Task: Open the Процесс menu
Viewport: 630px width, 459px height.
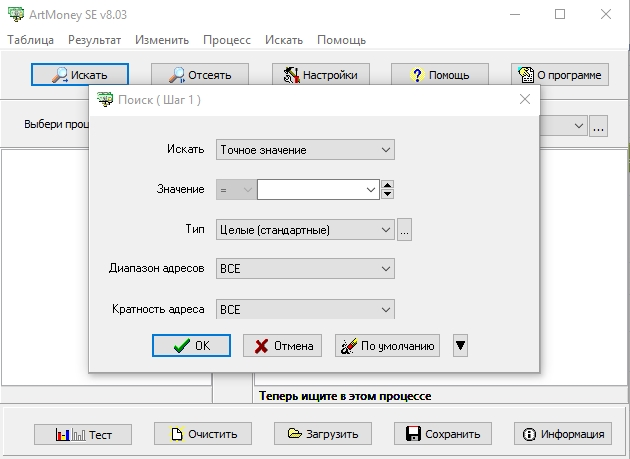Action: [227, 40]
